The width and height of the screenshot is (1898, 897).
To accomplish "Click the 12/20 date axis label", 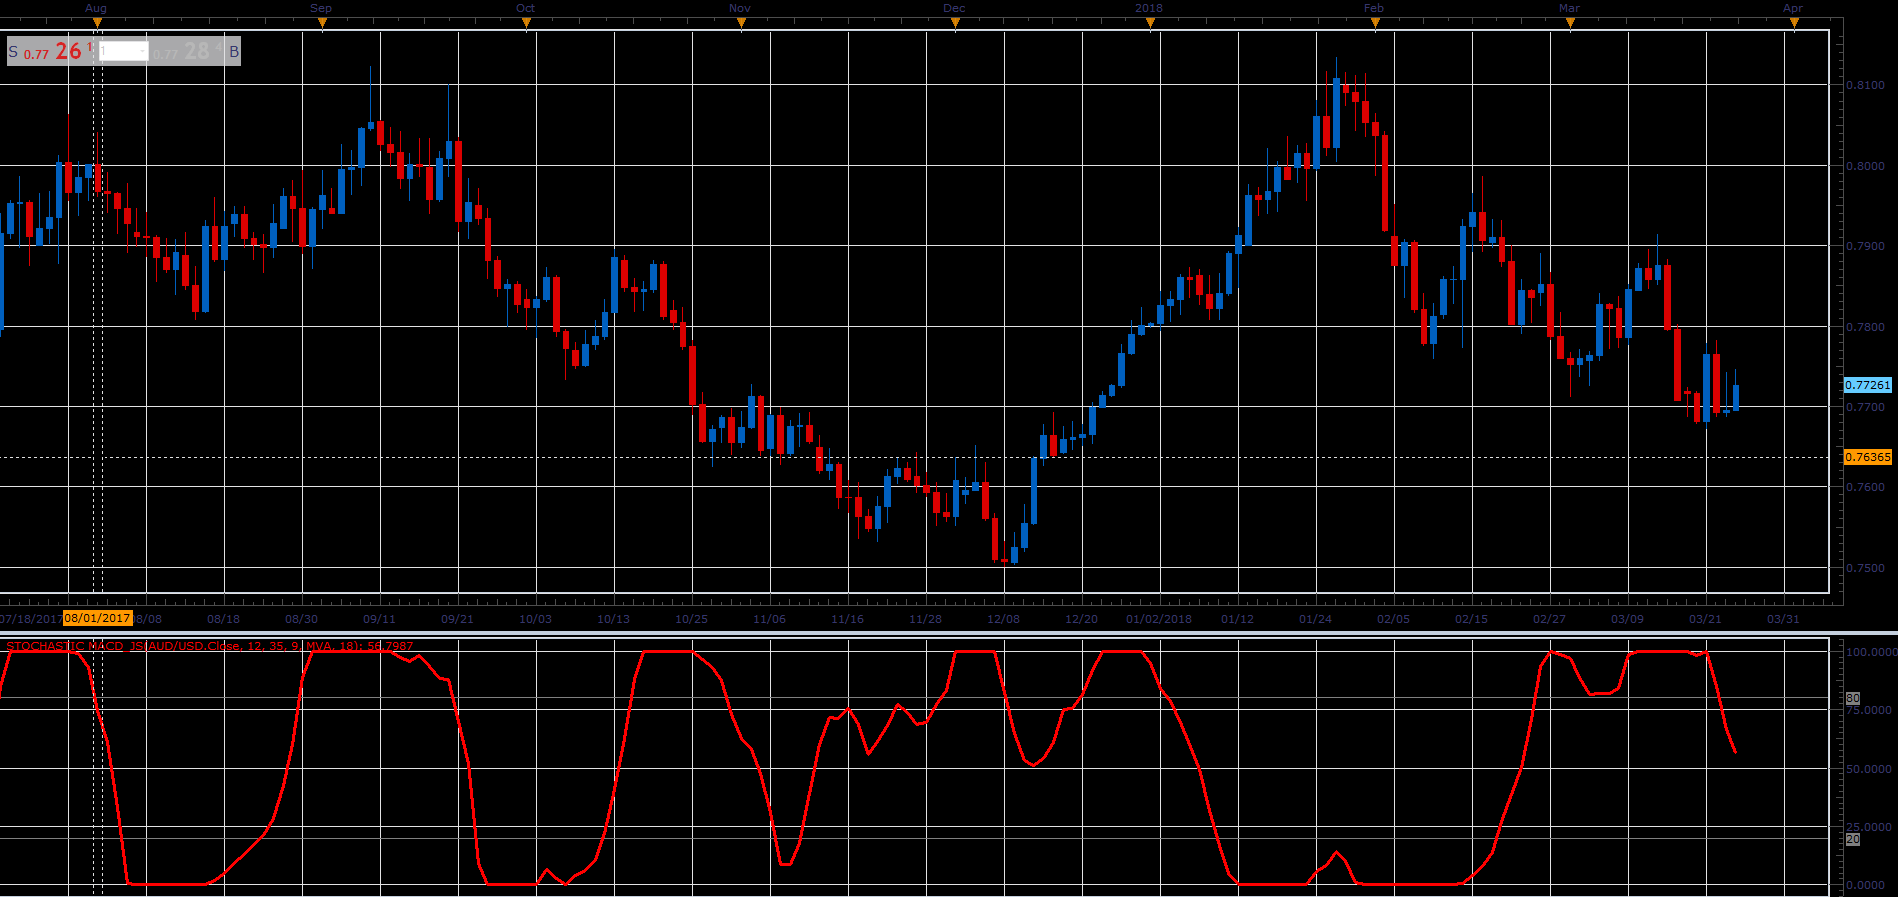I will [x=1082, y=619].
